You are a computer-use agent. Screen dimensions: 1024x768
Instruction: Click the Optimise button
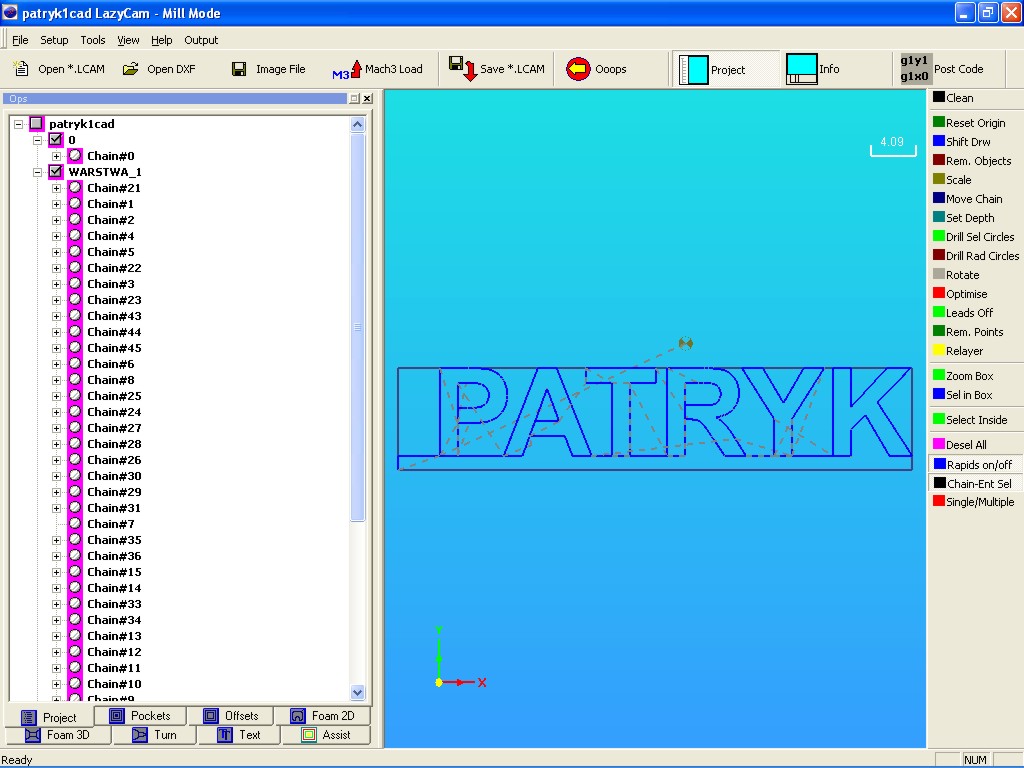[961, 294]
